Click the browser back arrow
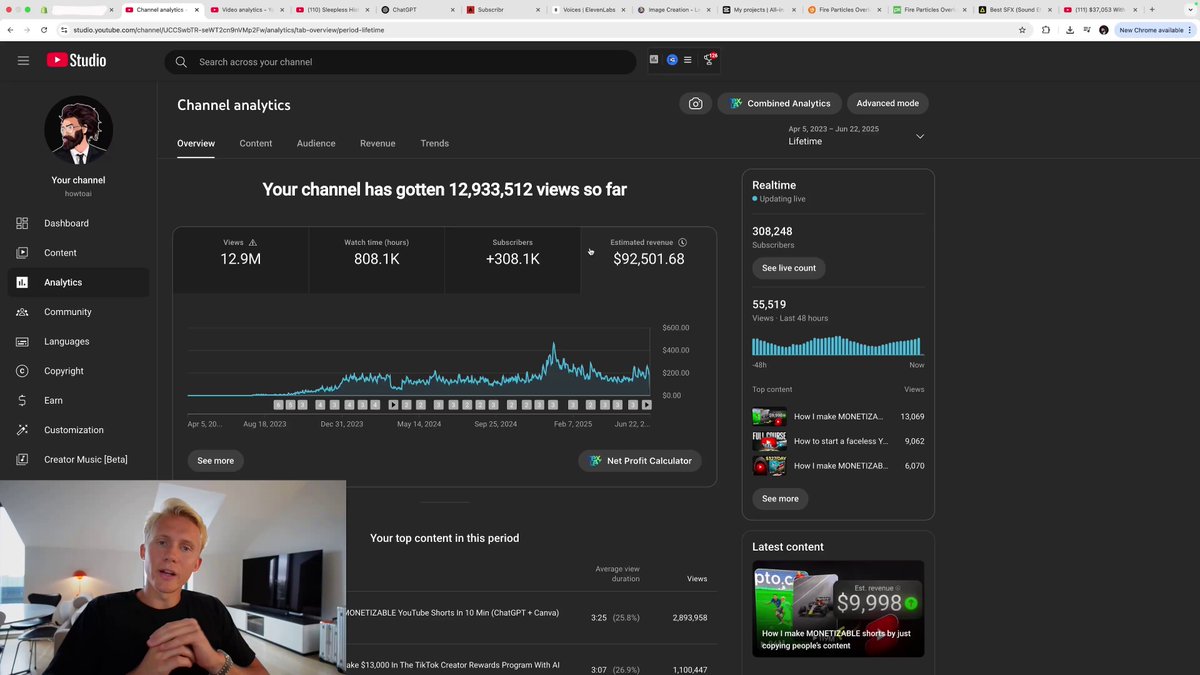The height and width of the screenshot is (675, 1200). point(10,30)
